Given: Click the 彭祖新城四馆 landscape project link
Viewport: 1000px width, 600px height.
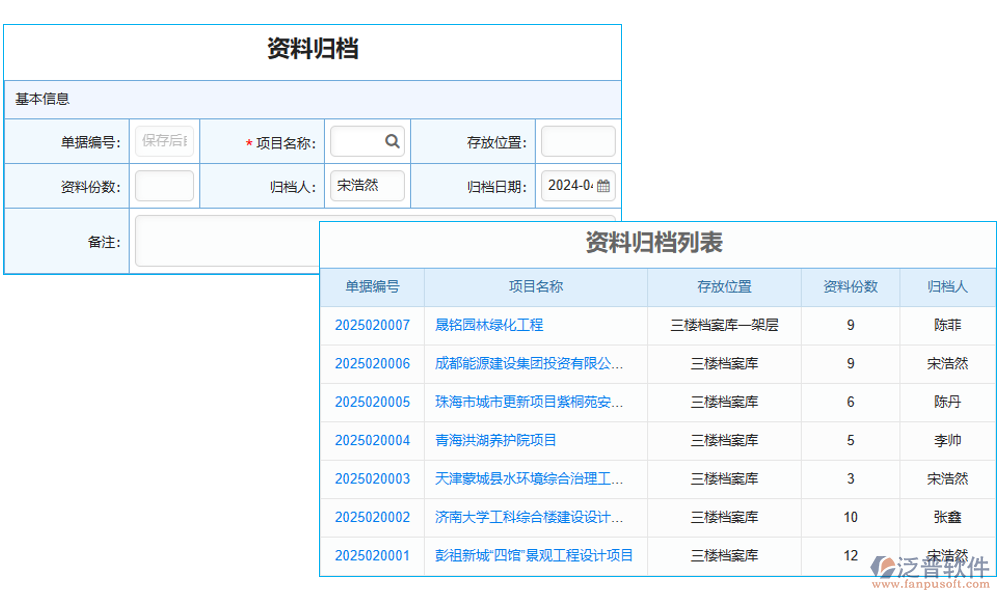Looking at the screenshot, I should [535, 556].
